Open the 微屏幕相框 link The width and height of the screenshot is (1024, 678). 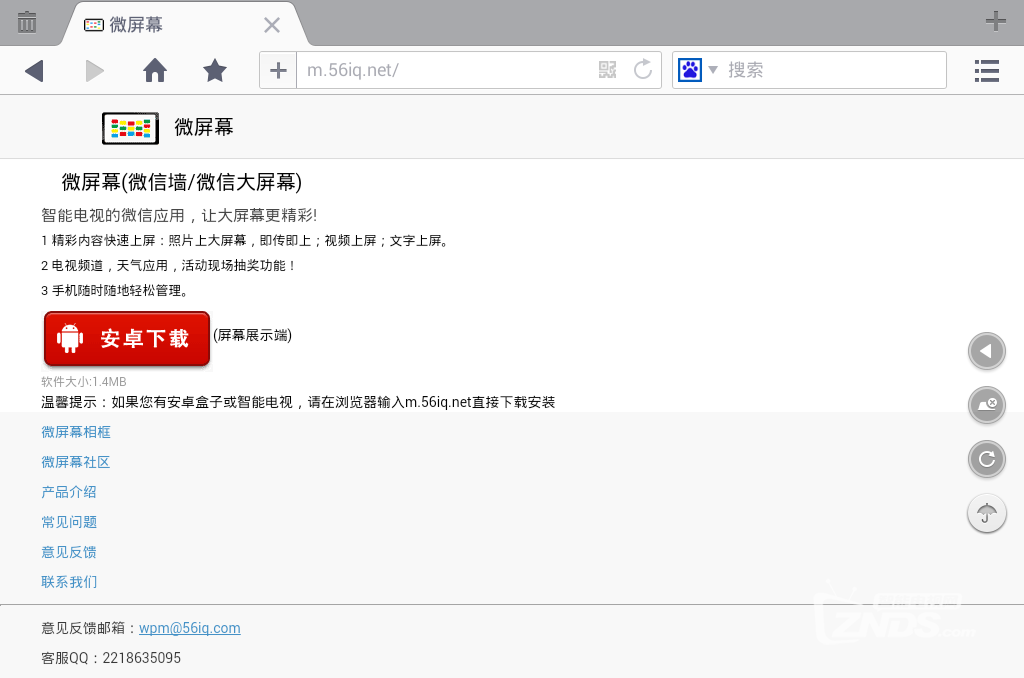pos(76,432)
